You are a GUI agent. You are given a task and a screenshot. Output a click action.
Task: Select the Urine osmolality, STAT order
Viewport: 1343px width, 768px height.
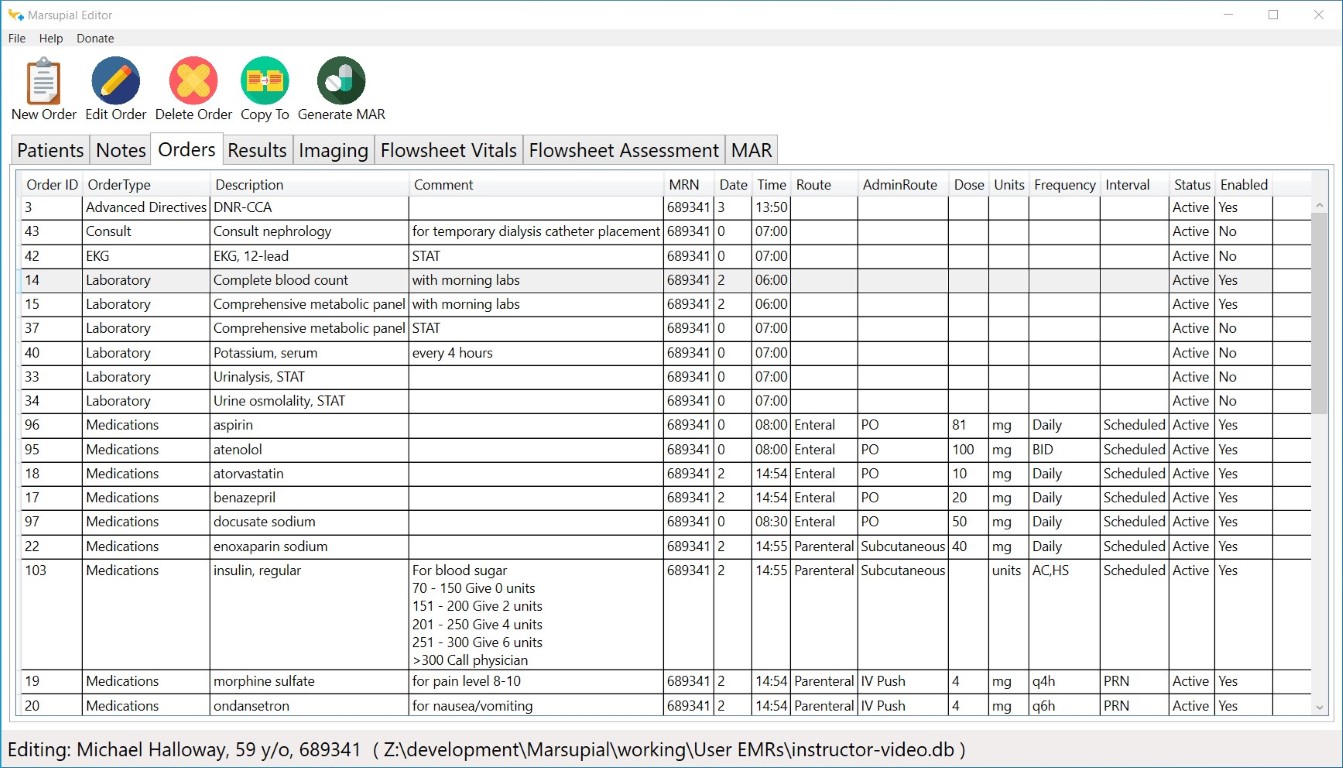click(666, 401)
